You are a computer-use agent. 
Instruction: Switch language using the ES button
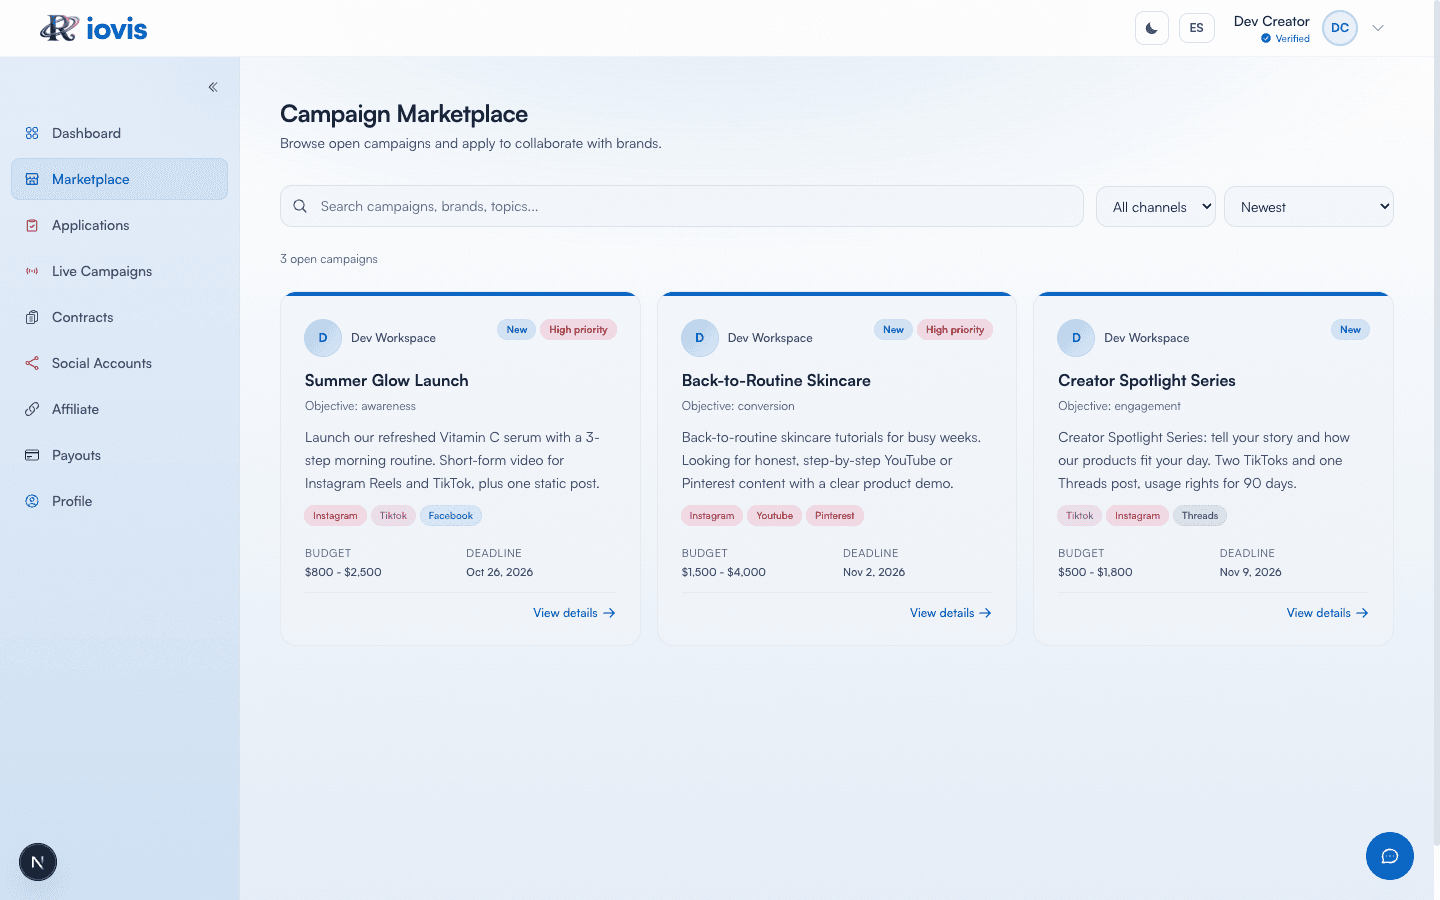click(x=1197, y=28)
